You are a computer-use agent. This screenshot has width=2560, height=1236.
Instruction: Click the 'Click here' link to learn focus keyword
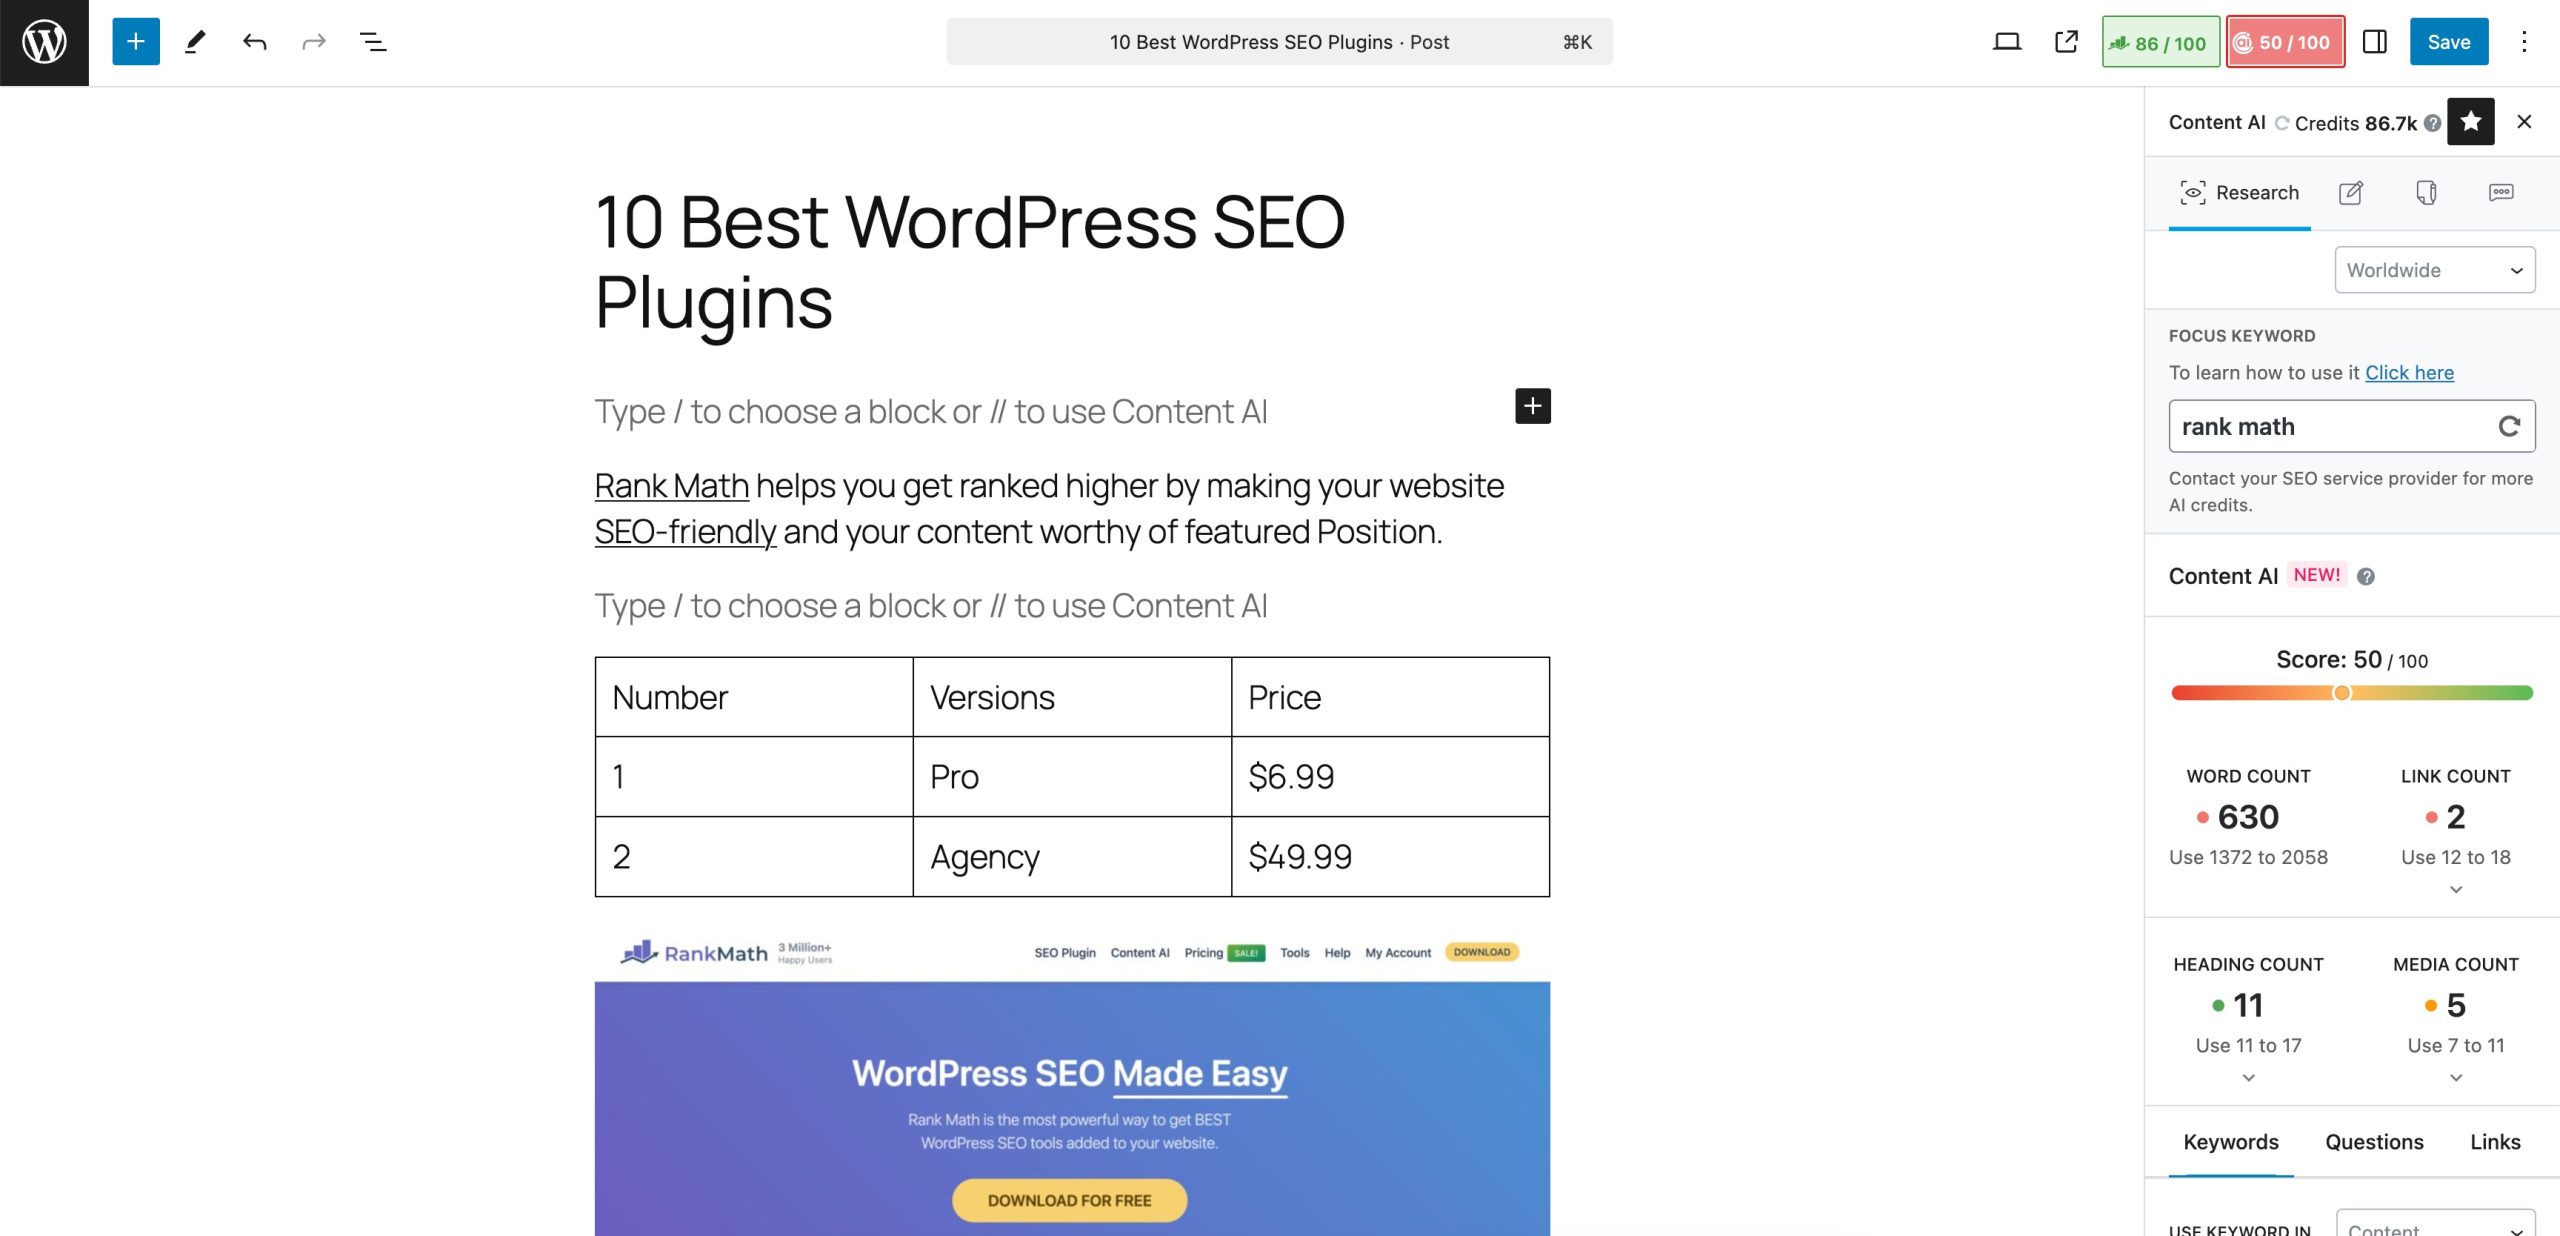(2411, 371)
